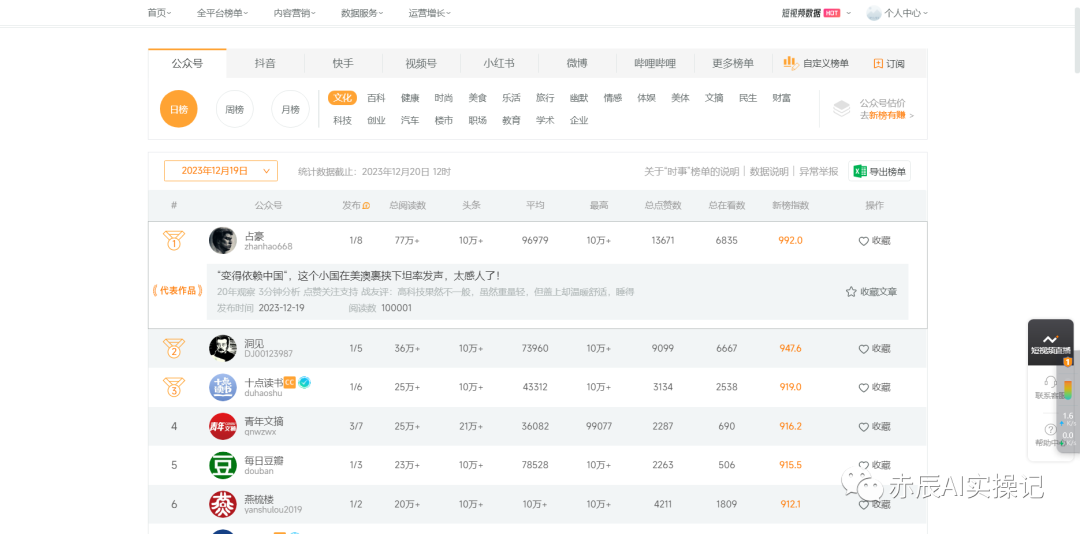The image size is (1080, 534).
Task: Switch to the 微博 tab
Action: point(577,63)
